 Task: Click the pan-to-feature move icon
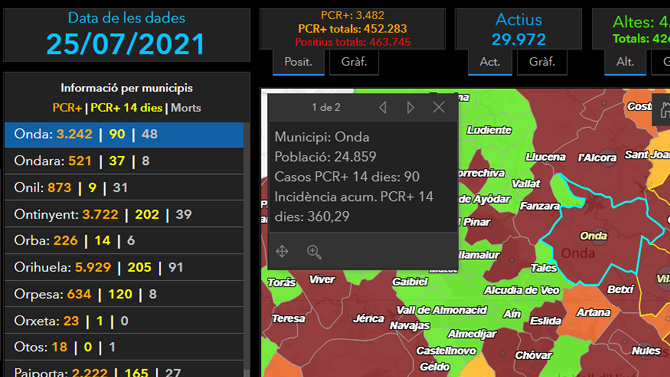pos(282,251)
